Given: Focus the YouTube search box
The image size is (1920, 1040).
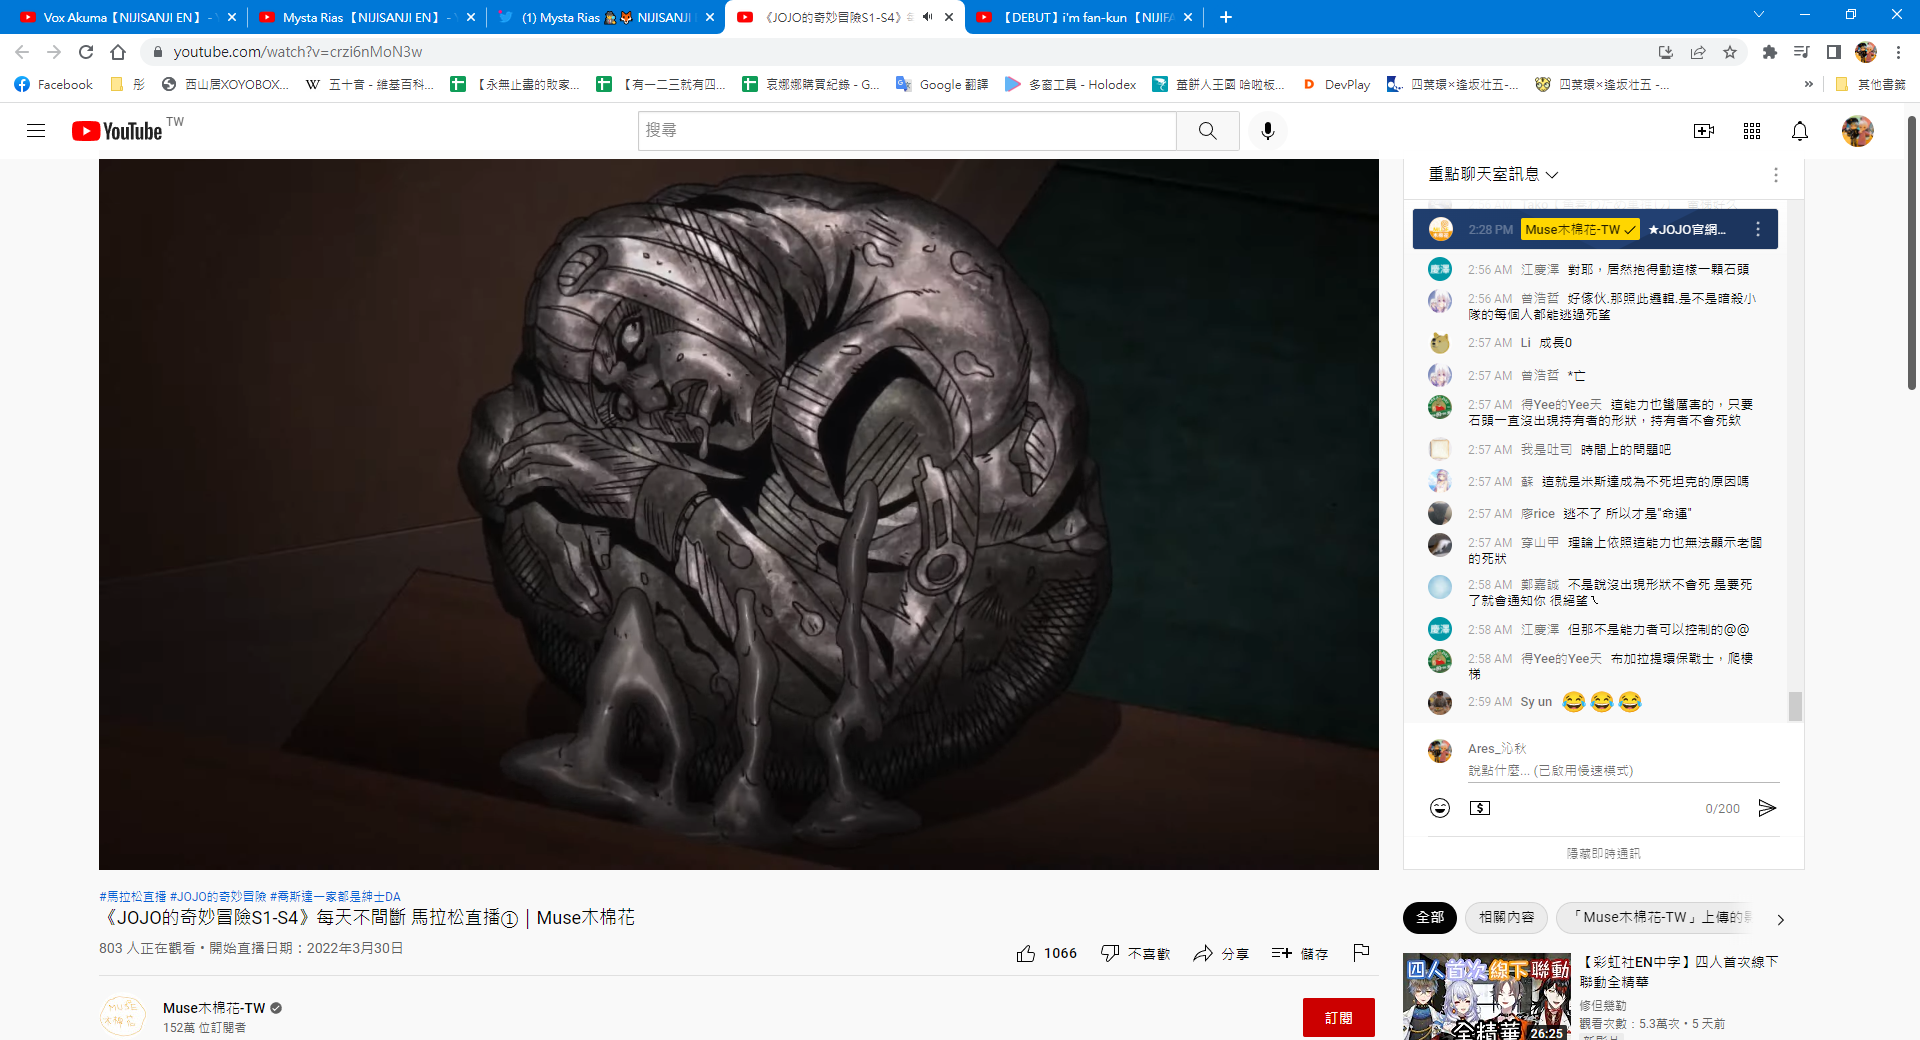Looking at the screenshot, I should coord(907,131).
